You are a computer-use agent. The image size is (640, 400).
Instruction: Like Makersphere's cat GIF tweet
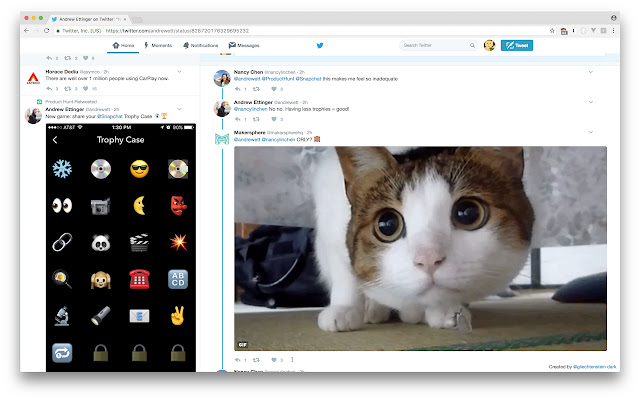[x=274, y=360]
